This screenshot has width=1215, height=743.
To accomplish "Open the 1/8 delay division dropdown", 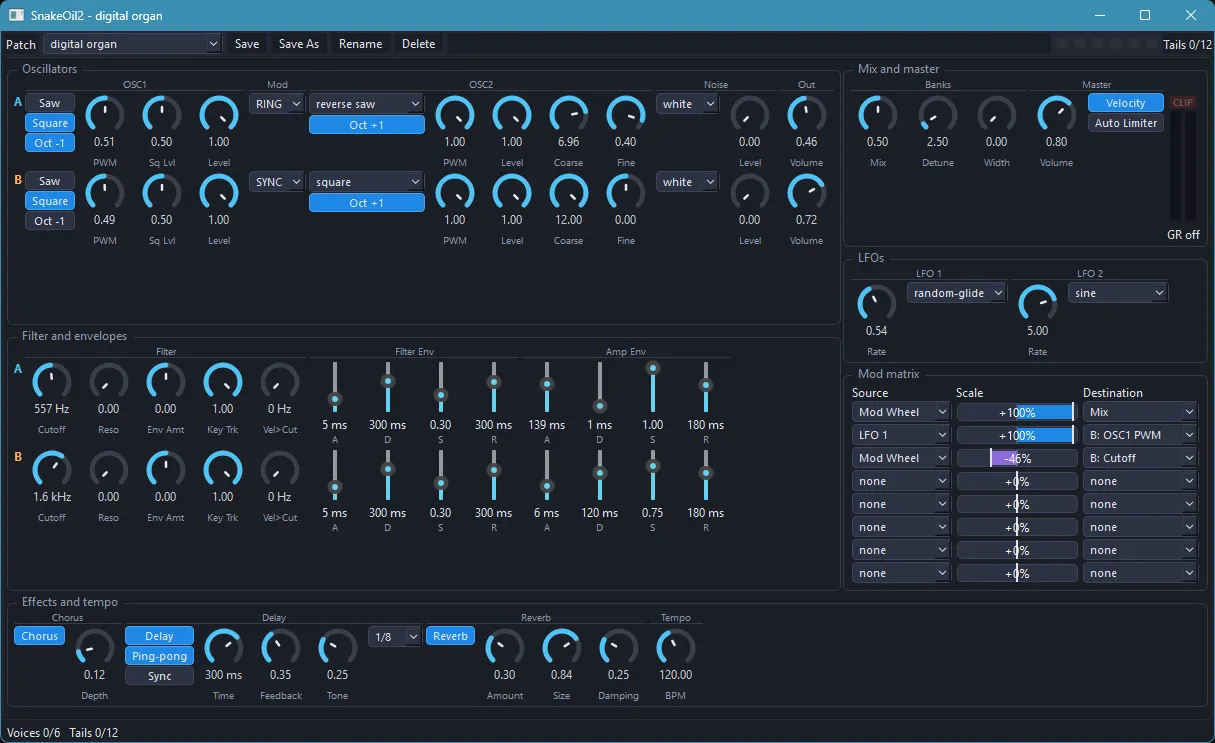I will pyautogui.click(x=395, y=637).
